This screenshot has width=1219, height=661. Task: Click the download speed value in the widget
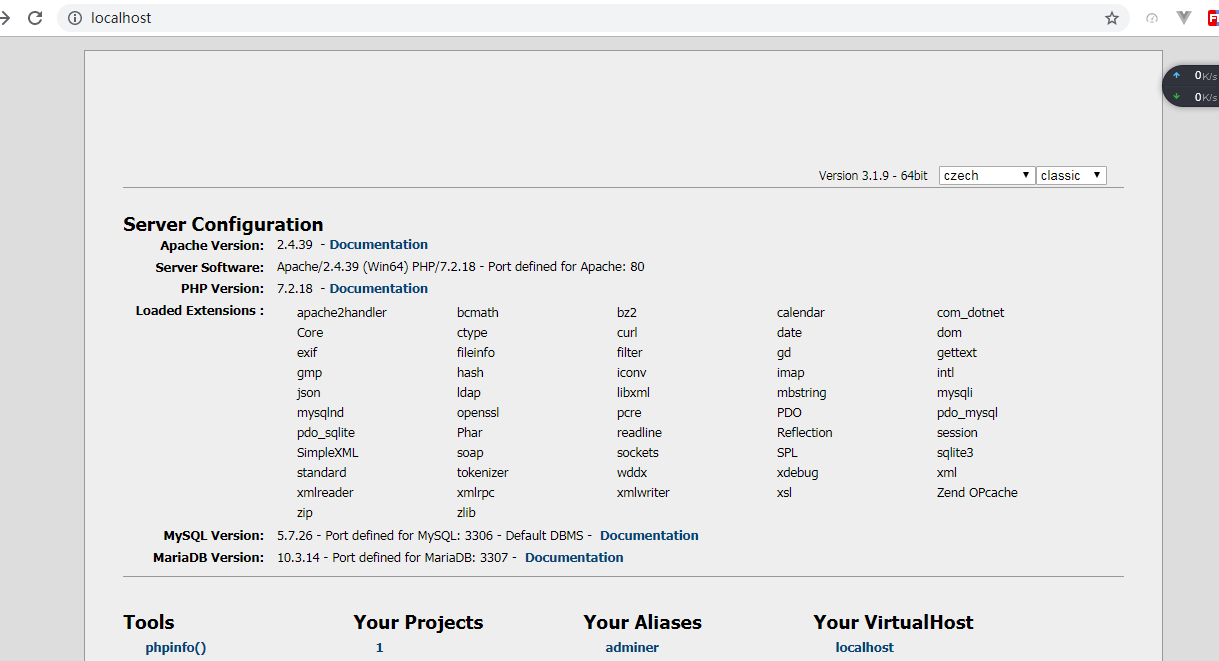[1206, 97]
